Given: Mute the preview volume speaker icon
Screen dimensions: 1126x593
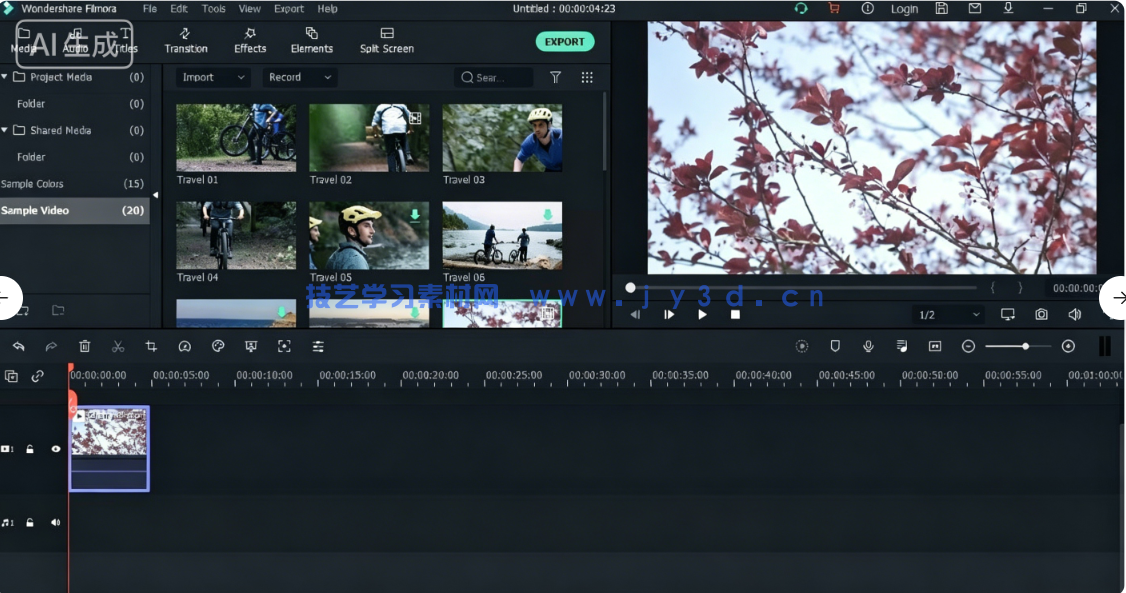Looking at the screenshot, I should (x=1074, y=314).
